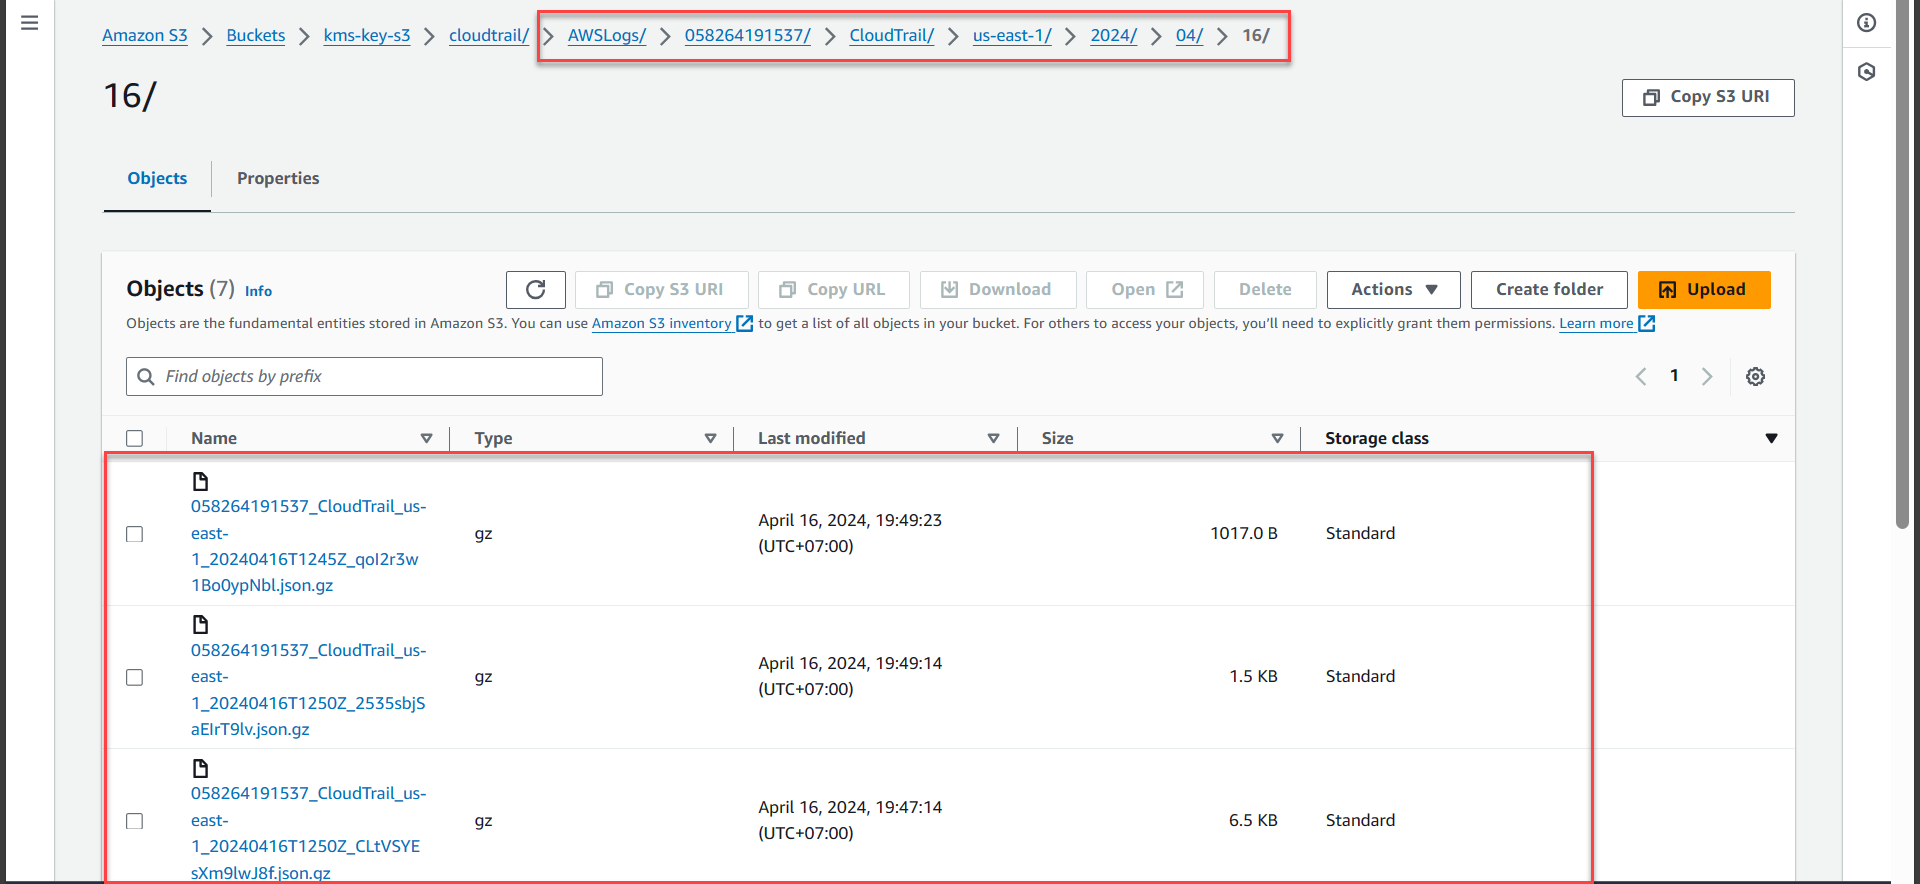Click the refresh objects icon button

[535, 290]
